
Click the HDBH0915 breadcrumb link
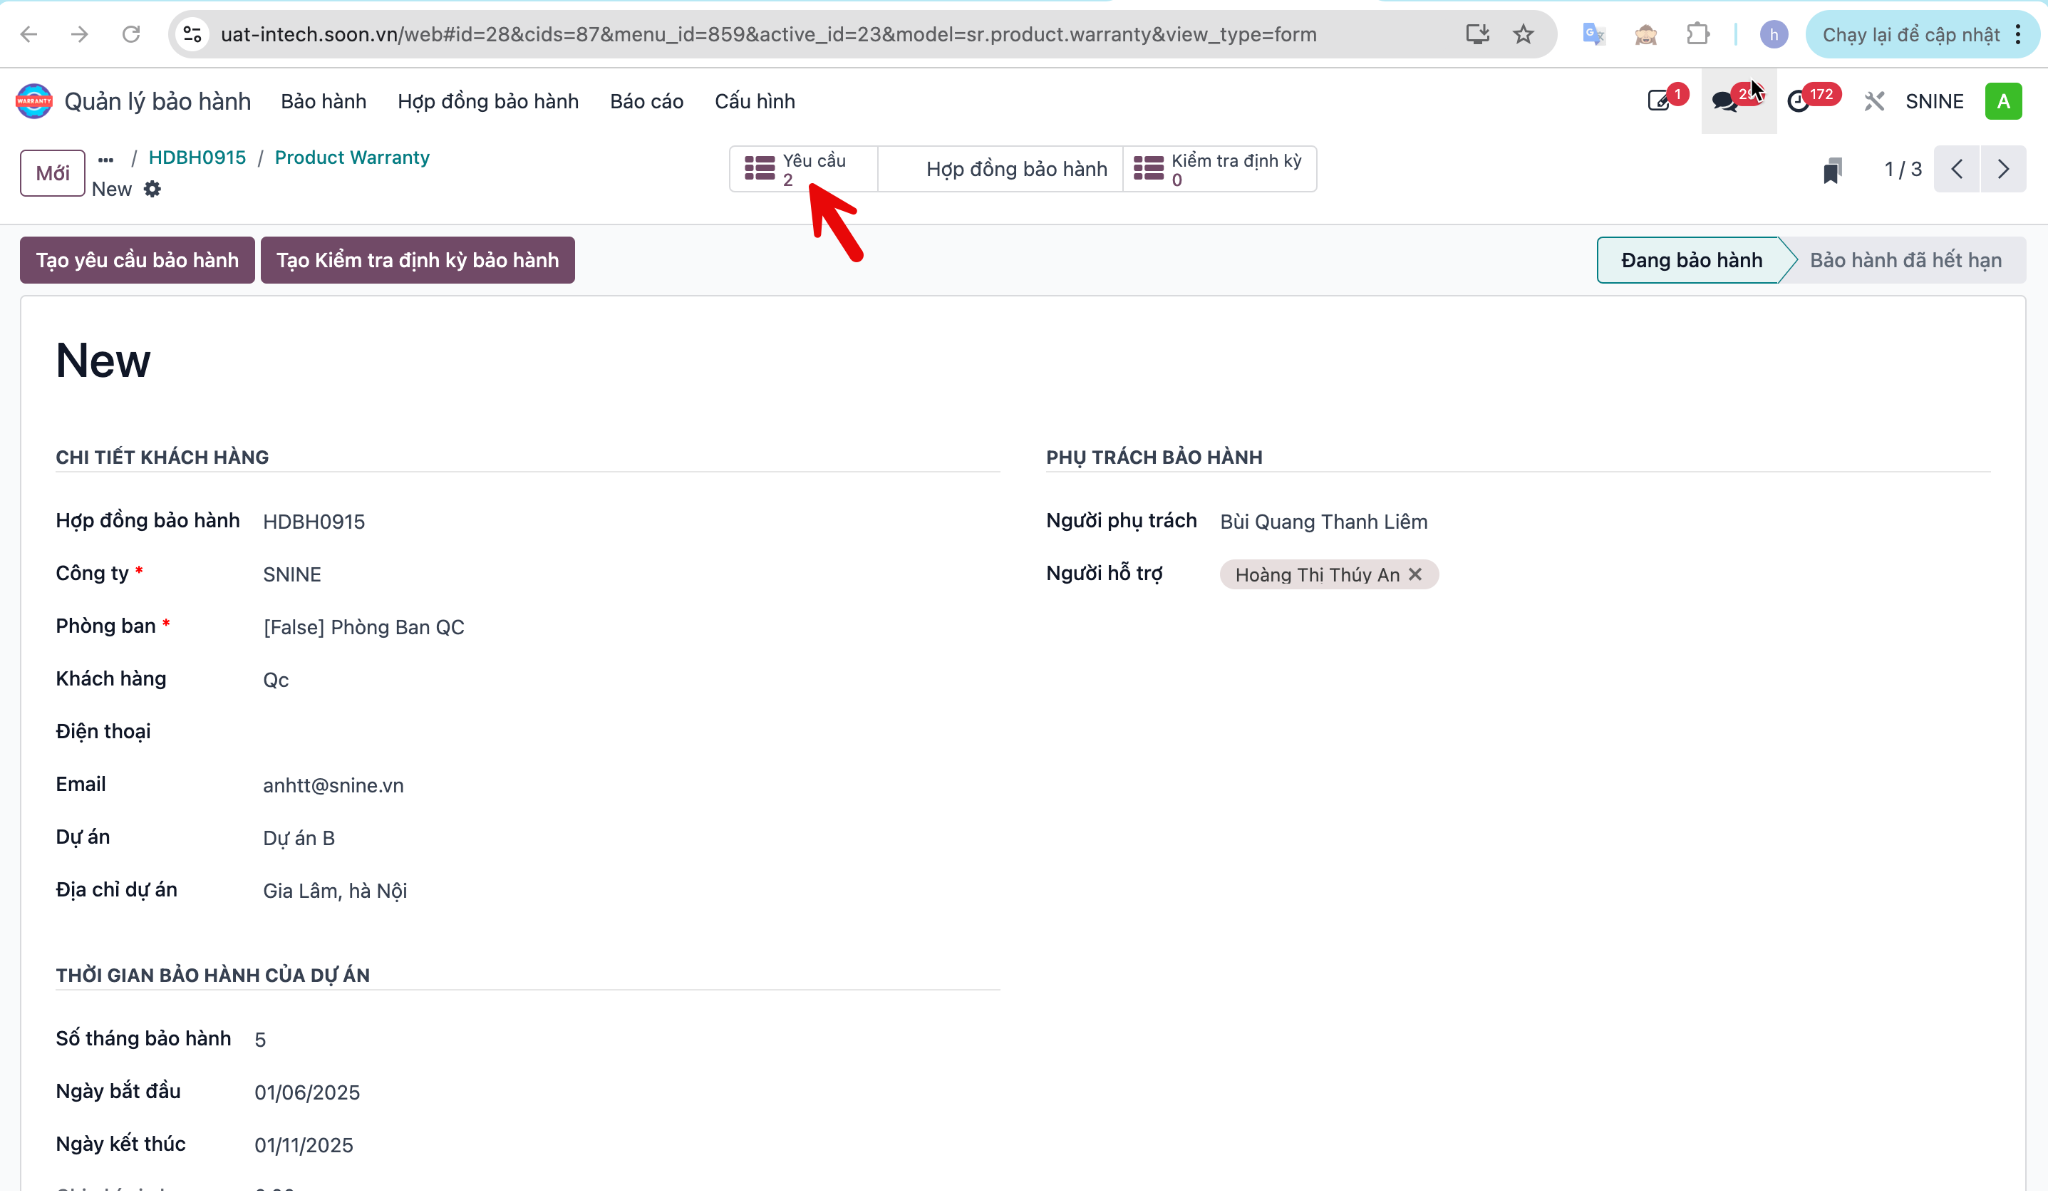(197, 157)
